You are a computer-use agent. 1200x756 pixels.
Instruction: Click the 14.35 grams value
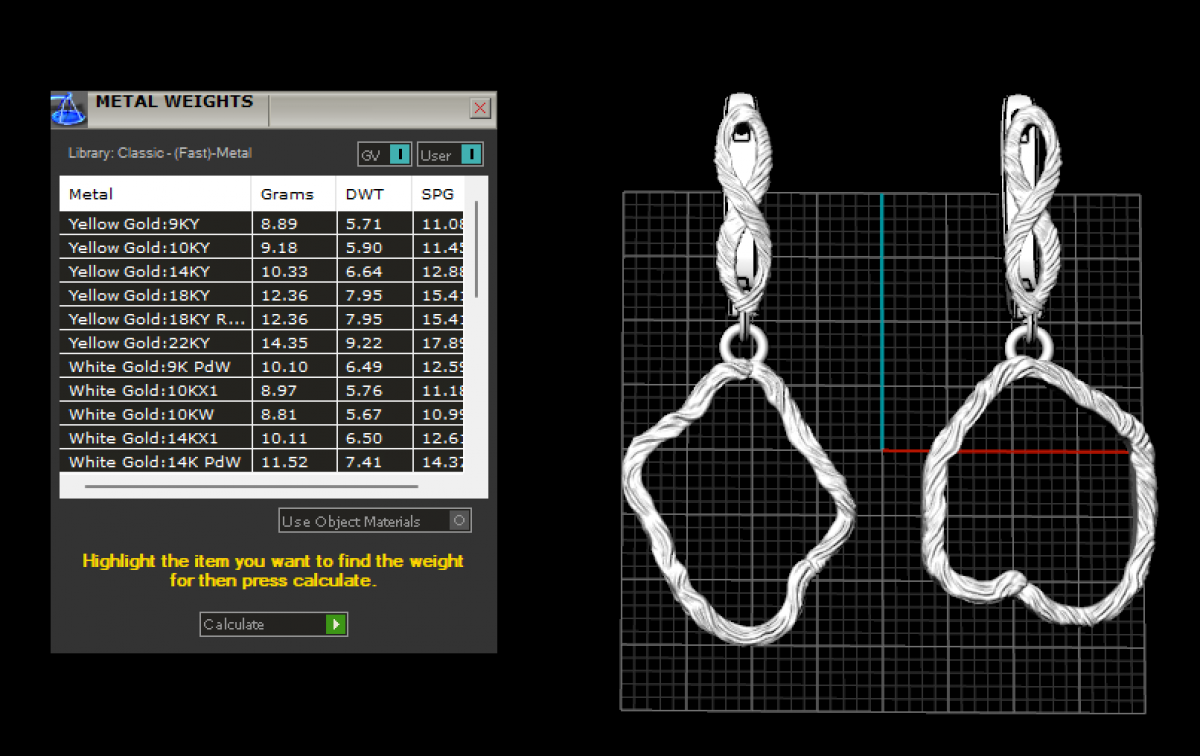tap(284, 343)
